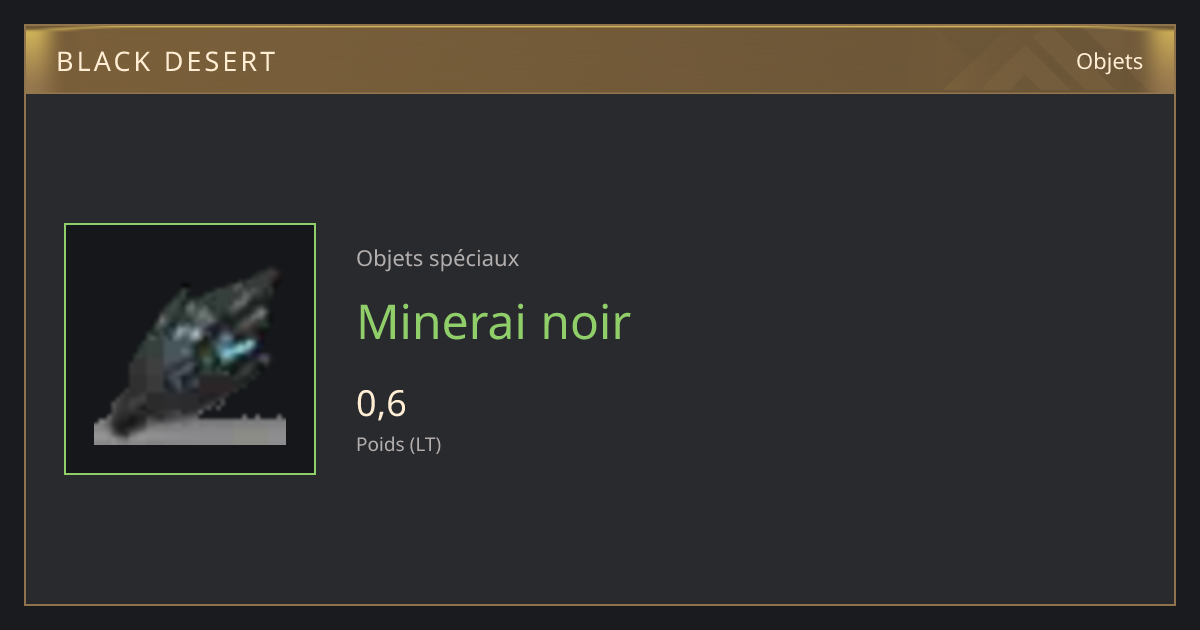The image size is (1200, 630).
Task: Open the Objets link in header
Action: [x=1109, y=61]
